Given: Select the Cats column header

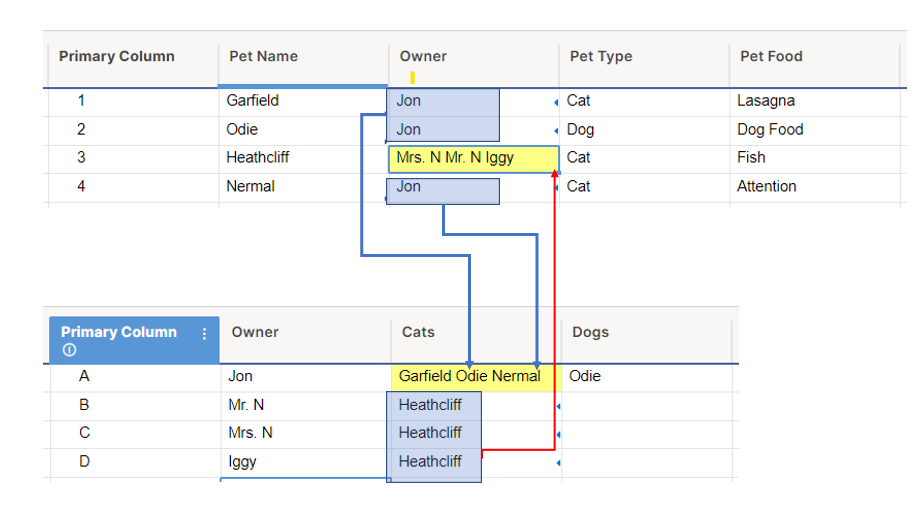Looking at the screenshot, I should (476, 333).
